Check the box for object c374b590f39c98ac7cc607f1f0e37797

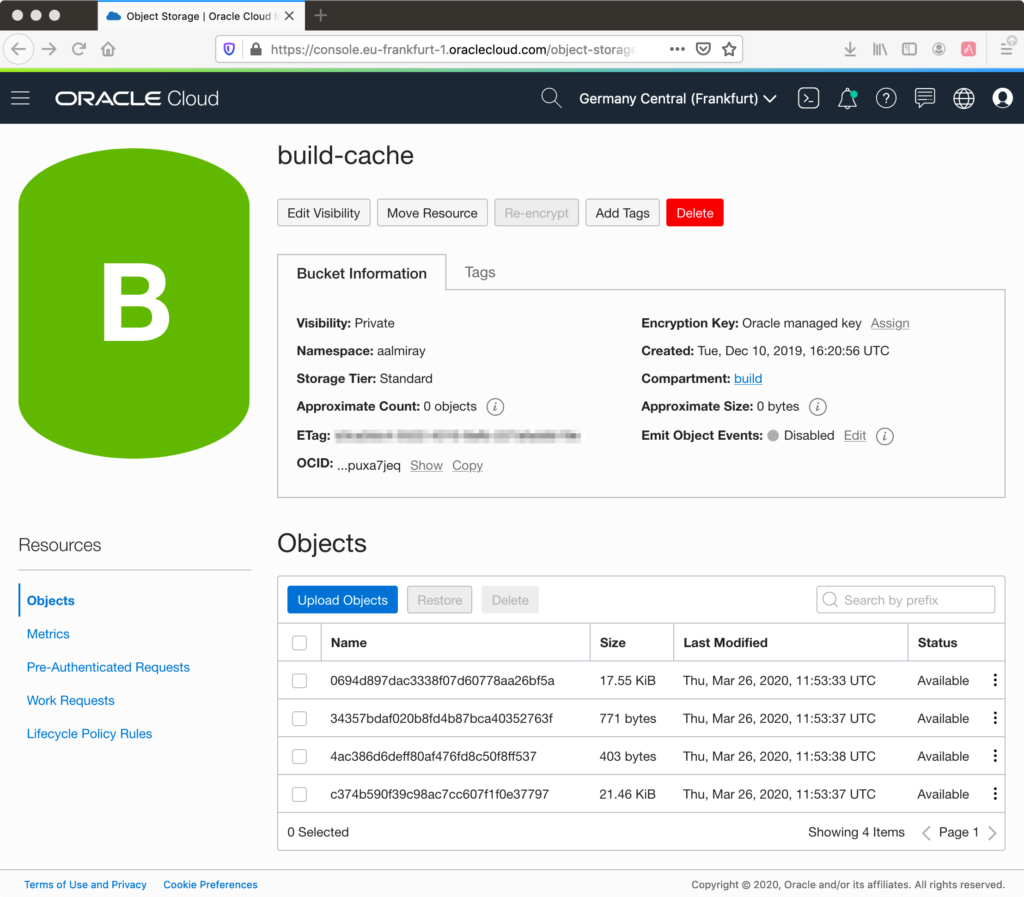click(299, 794)
